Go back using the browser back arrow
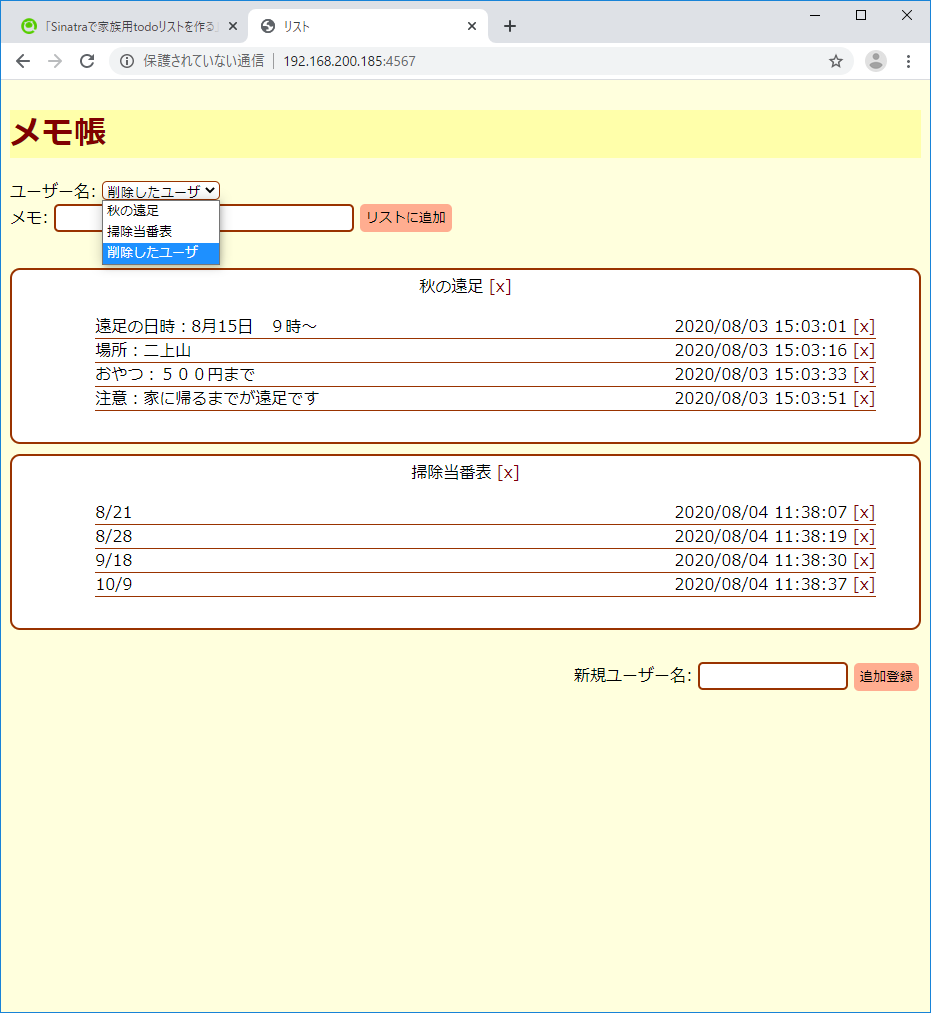The width and height of the screenshot is (931, 1013). coord(23,61)
